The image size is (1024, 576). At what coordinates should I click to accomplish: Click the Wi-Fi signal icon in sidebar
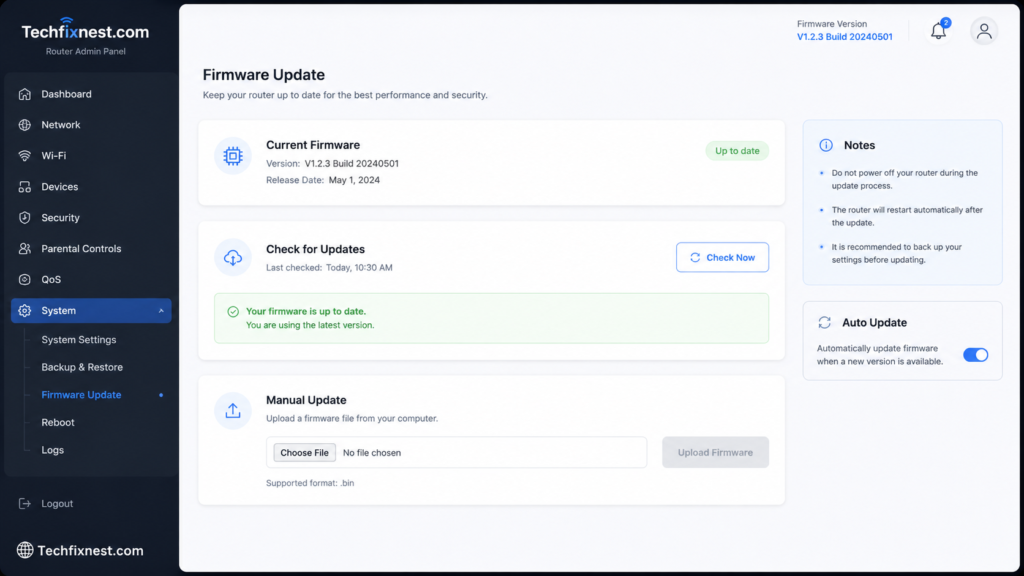click(x=25, y=155)
